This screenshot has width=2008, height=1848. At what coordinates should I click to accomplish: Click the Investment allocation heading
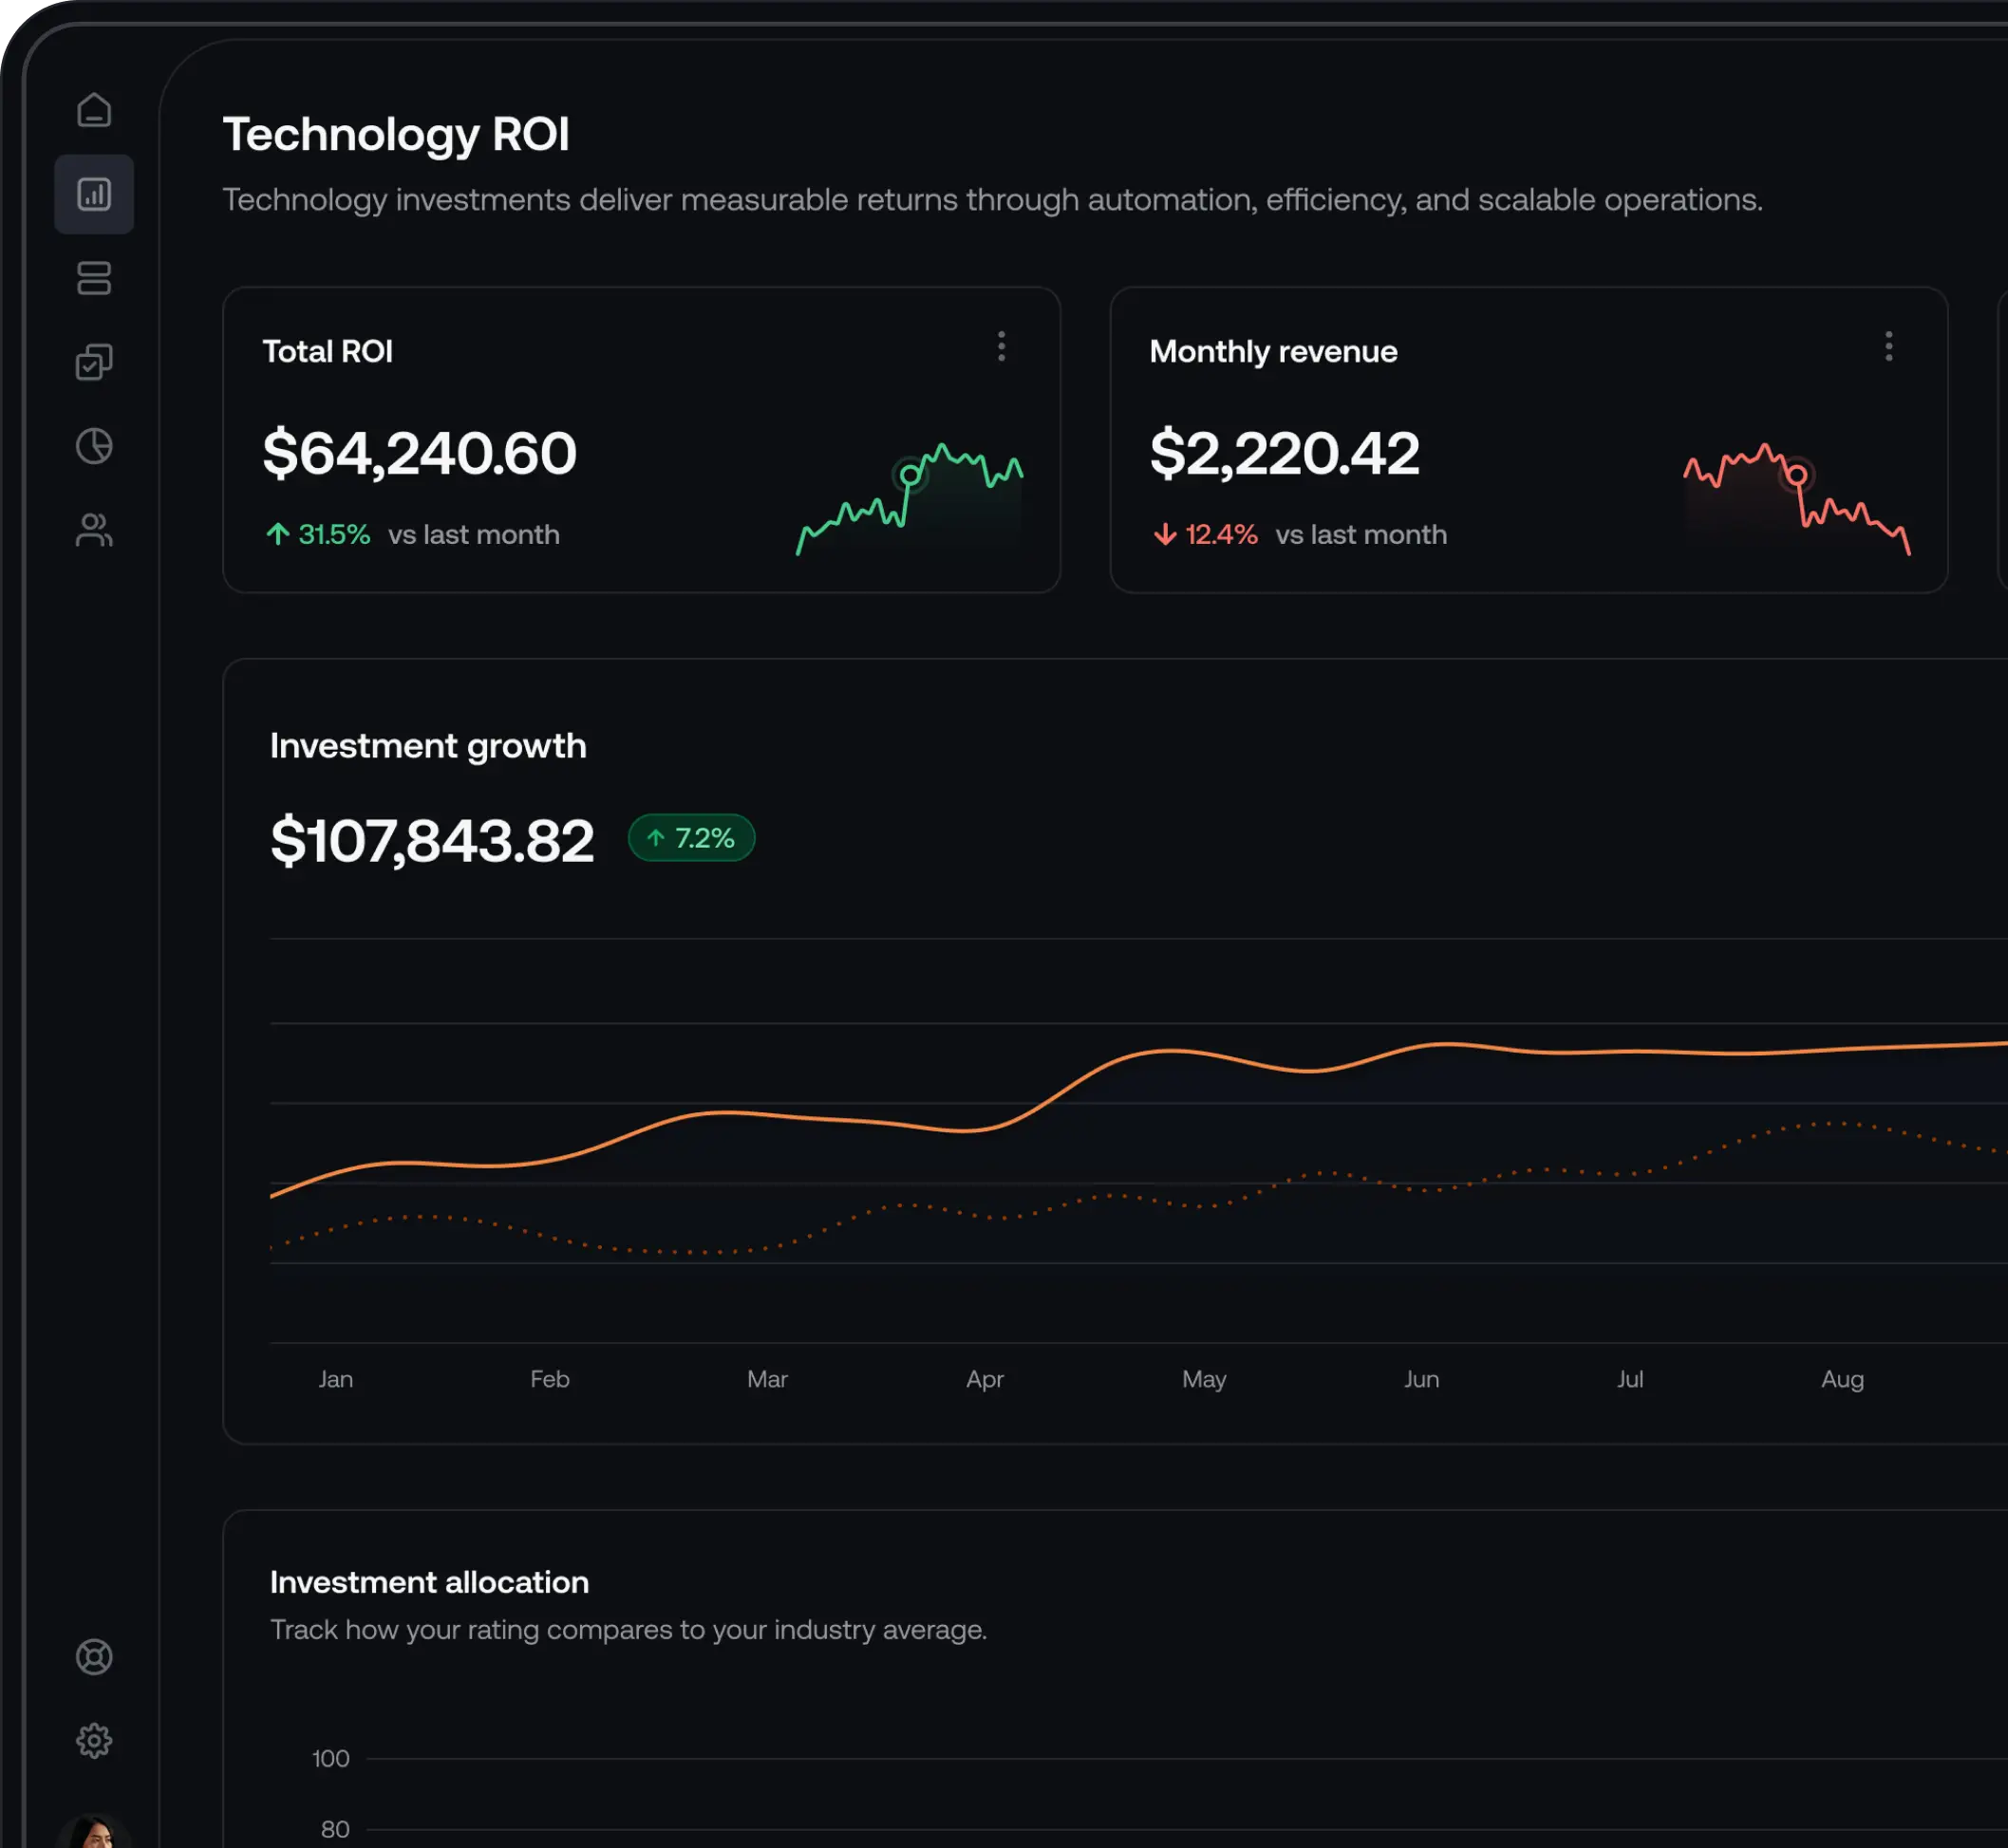point(429,1582)
